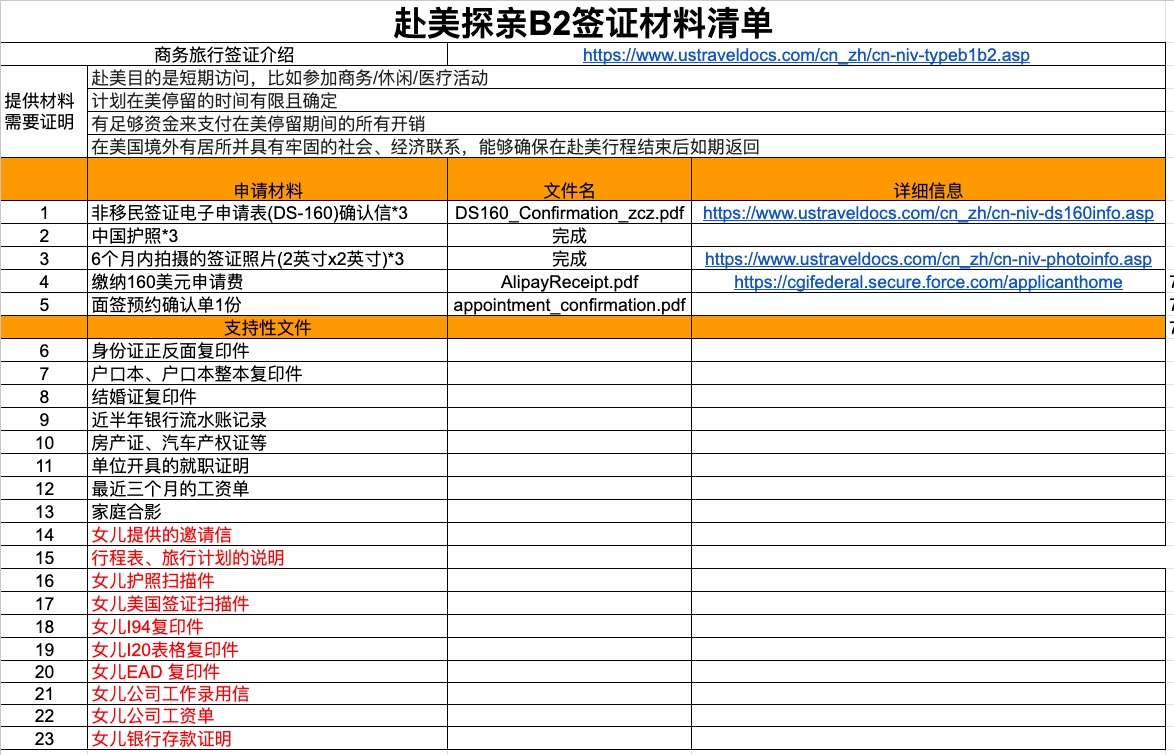Select cell 缴纳160美元申请费
The image size is (1174, 755).
(x=267, y=282)
